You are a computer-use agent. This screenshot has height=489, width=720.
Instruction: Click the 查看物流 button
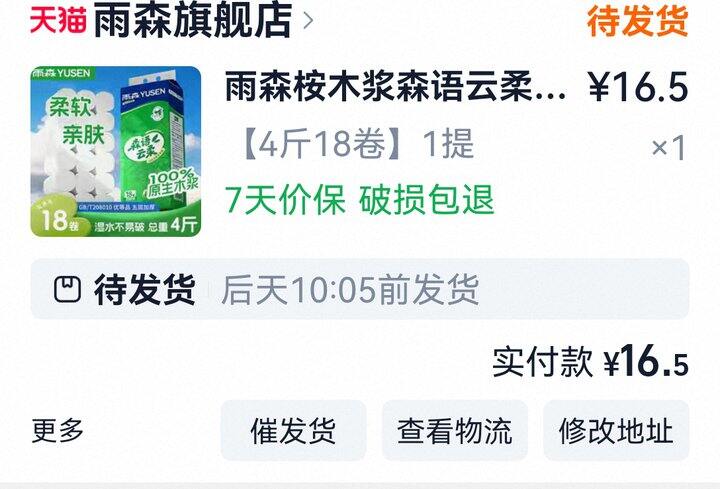455,430
